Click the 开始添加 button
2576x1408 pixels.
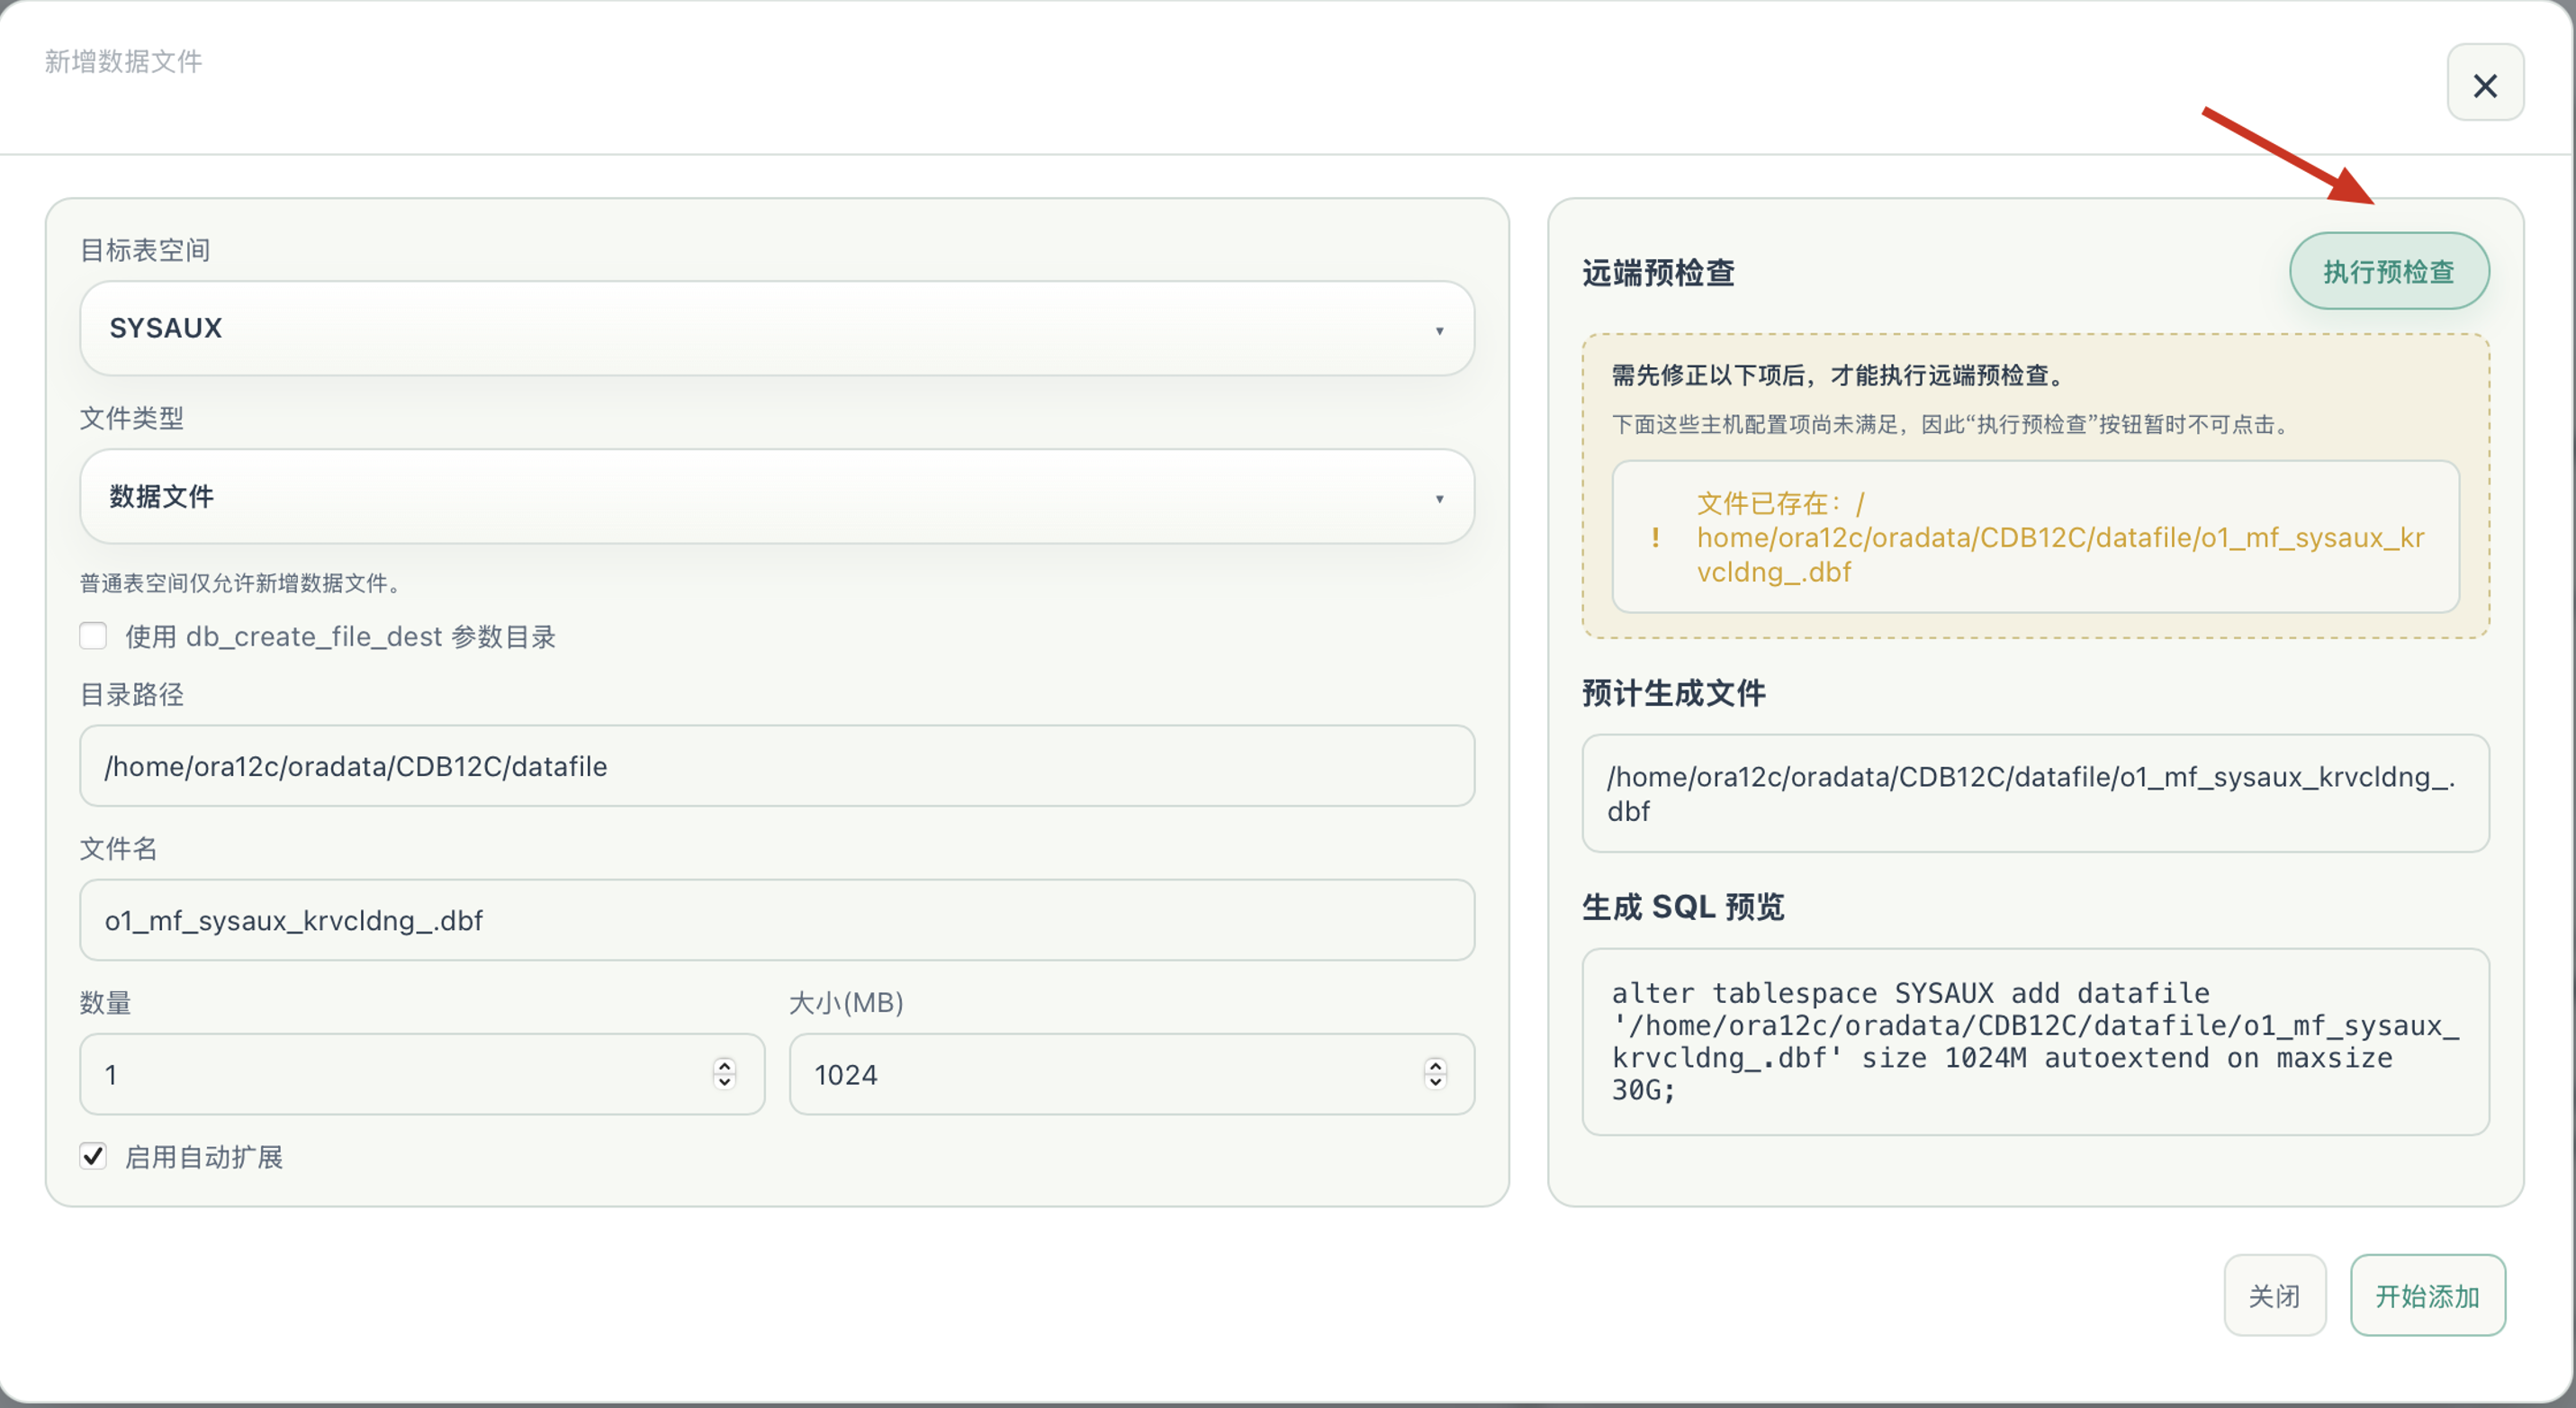(x=2428, y=1296)
